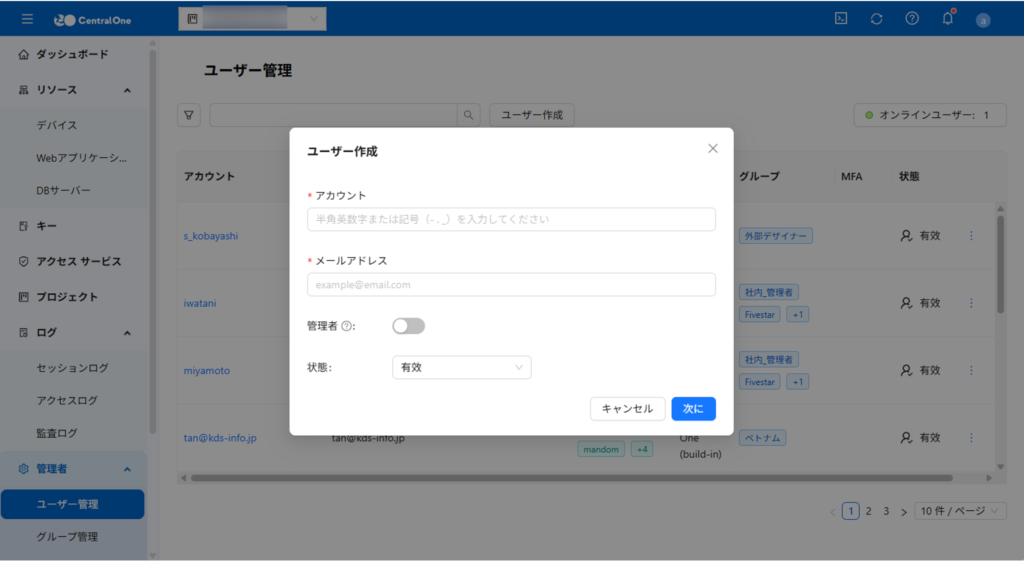Click the 次に button
The height and width of the screenshot is (562, 1024).
click(x=693, y=409)
